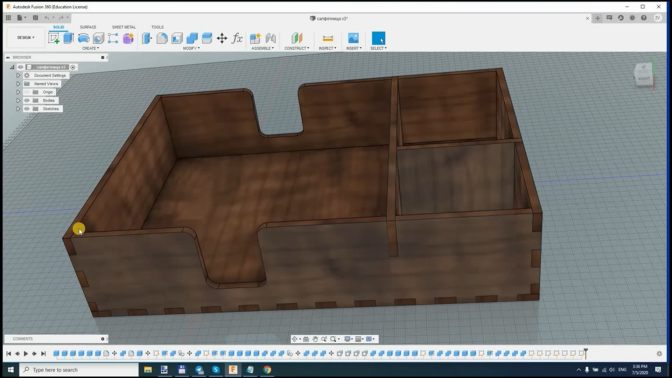The width and height of the screenshot is (672, 378).
Task: Toggle visibility of the Bodies folder
Action: click(x=27, y=100)
